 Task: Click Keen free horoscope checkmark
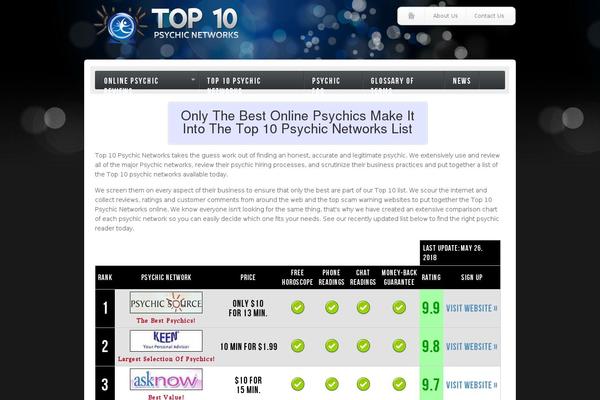(x=297, y=346)
